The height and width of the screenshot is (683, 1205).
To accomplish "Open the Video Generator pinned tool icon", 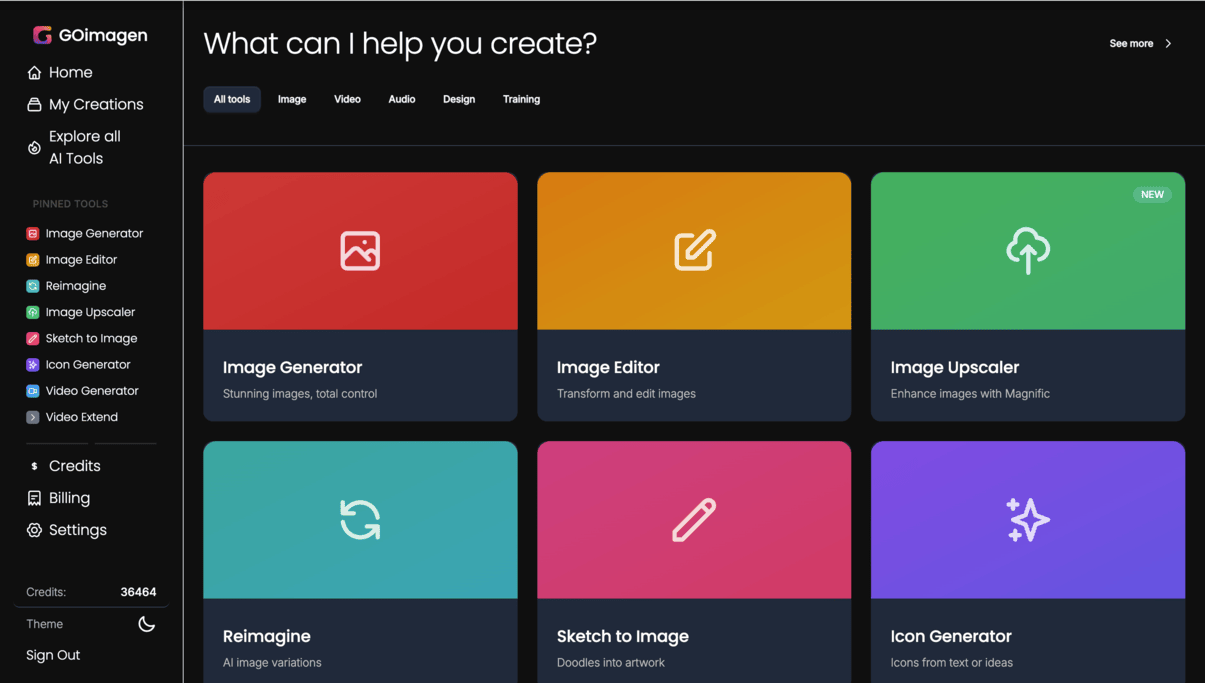I will coord(33,391).
